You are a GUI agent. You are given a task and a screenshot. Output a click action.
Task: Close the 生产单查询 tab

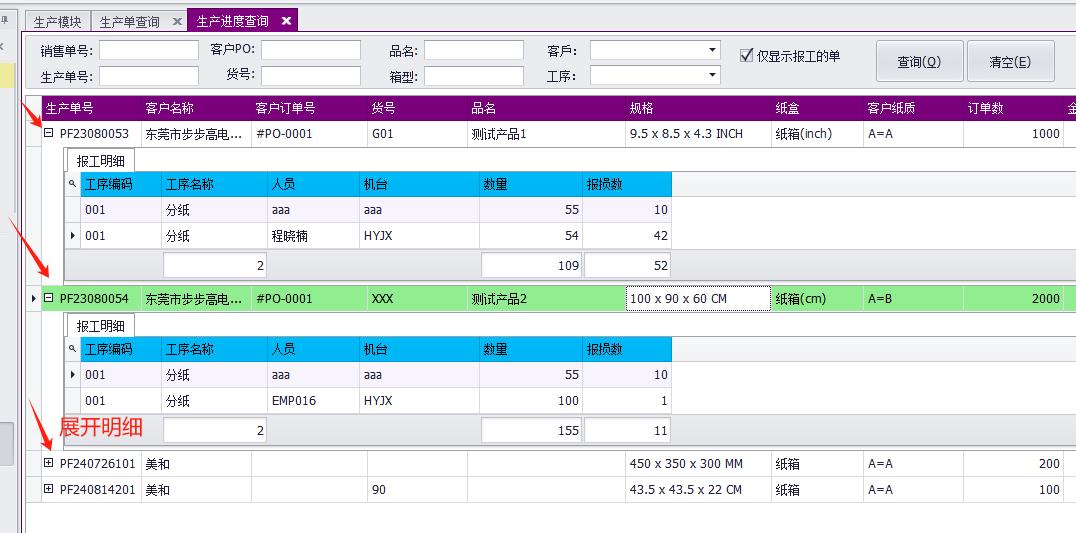tap(177, 21)
